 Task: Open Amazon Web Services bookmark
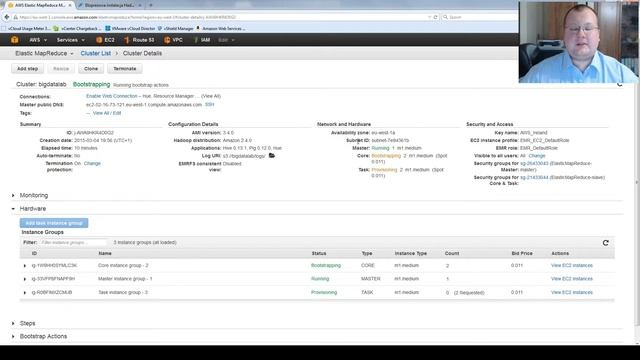220,29
